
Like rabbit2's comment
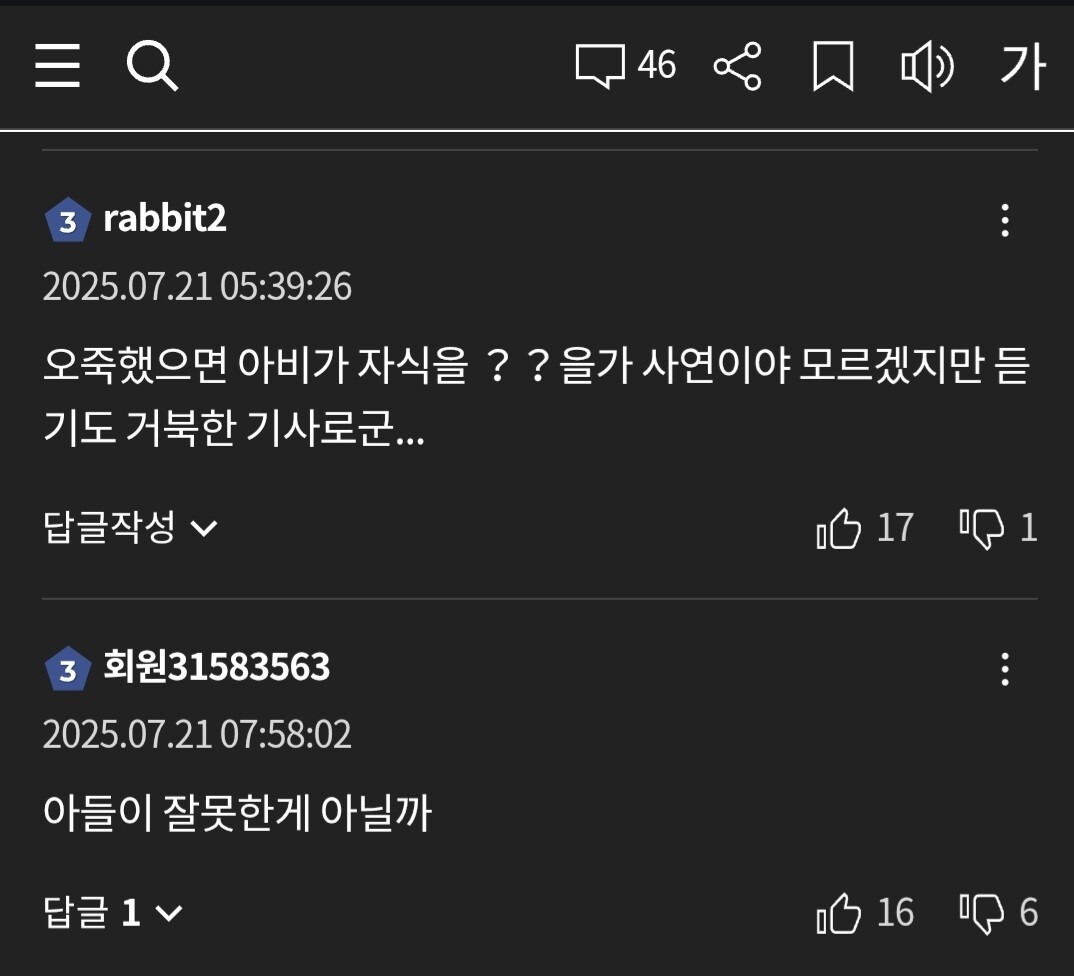pyautogui.click(x=839, y=528)
